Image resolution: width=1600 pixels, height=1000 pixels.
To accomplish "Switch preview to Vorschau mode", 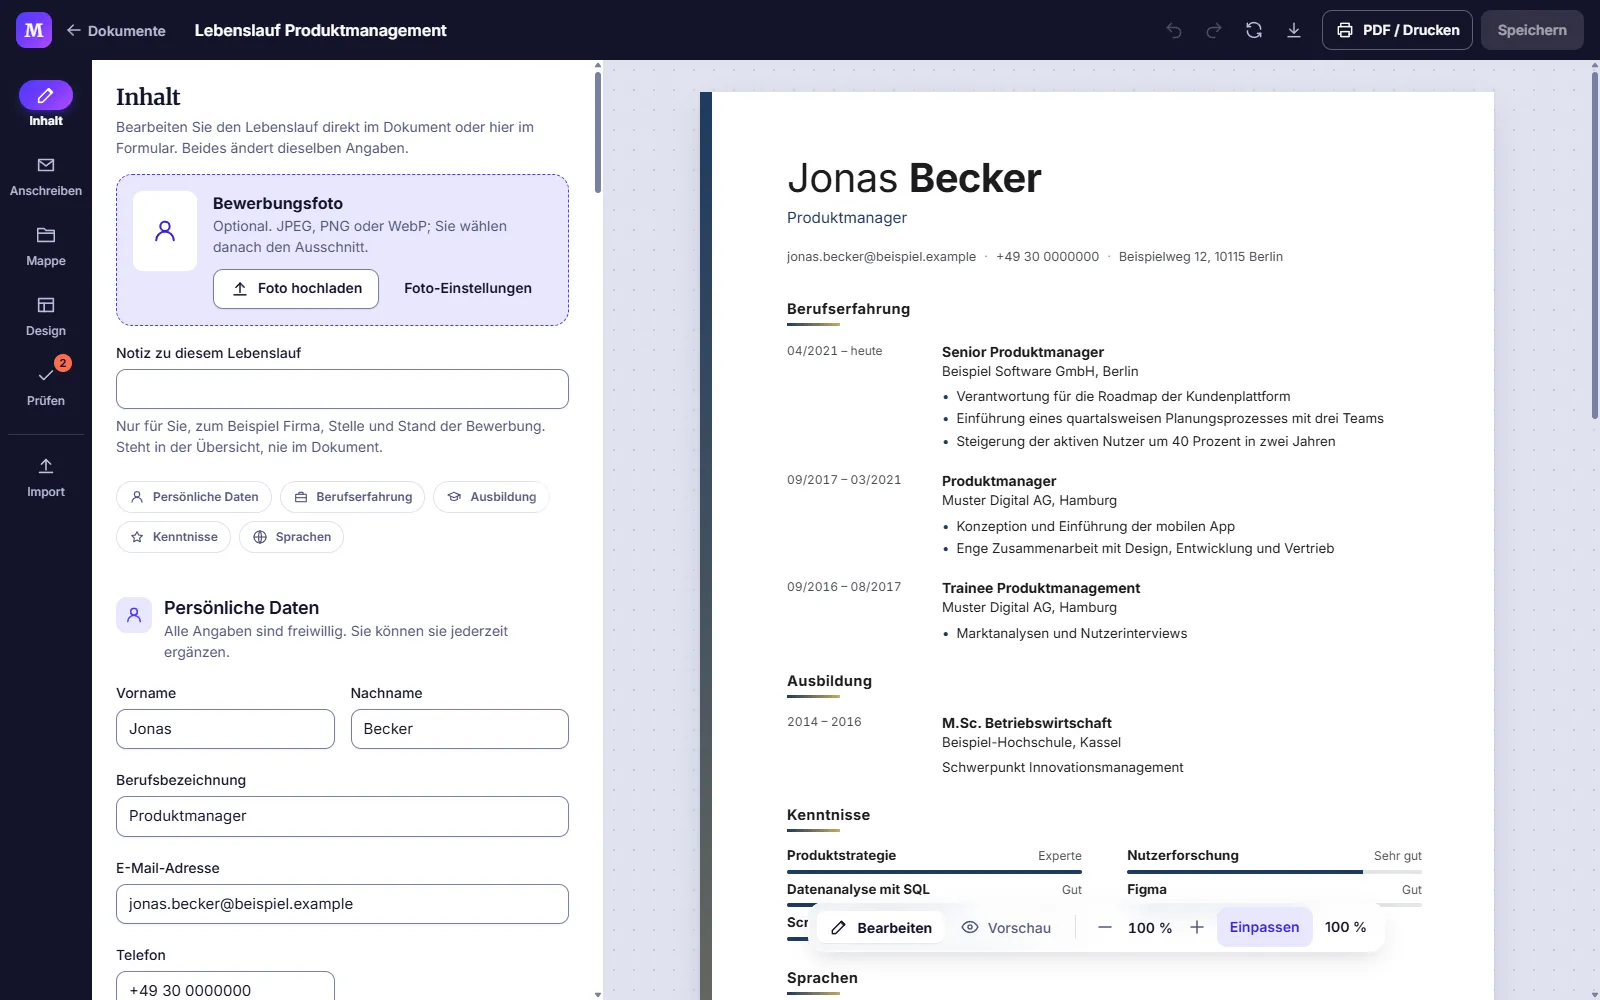I will point(1006,928).
